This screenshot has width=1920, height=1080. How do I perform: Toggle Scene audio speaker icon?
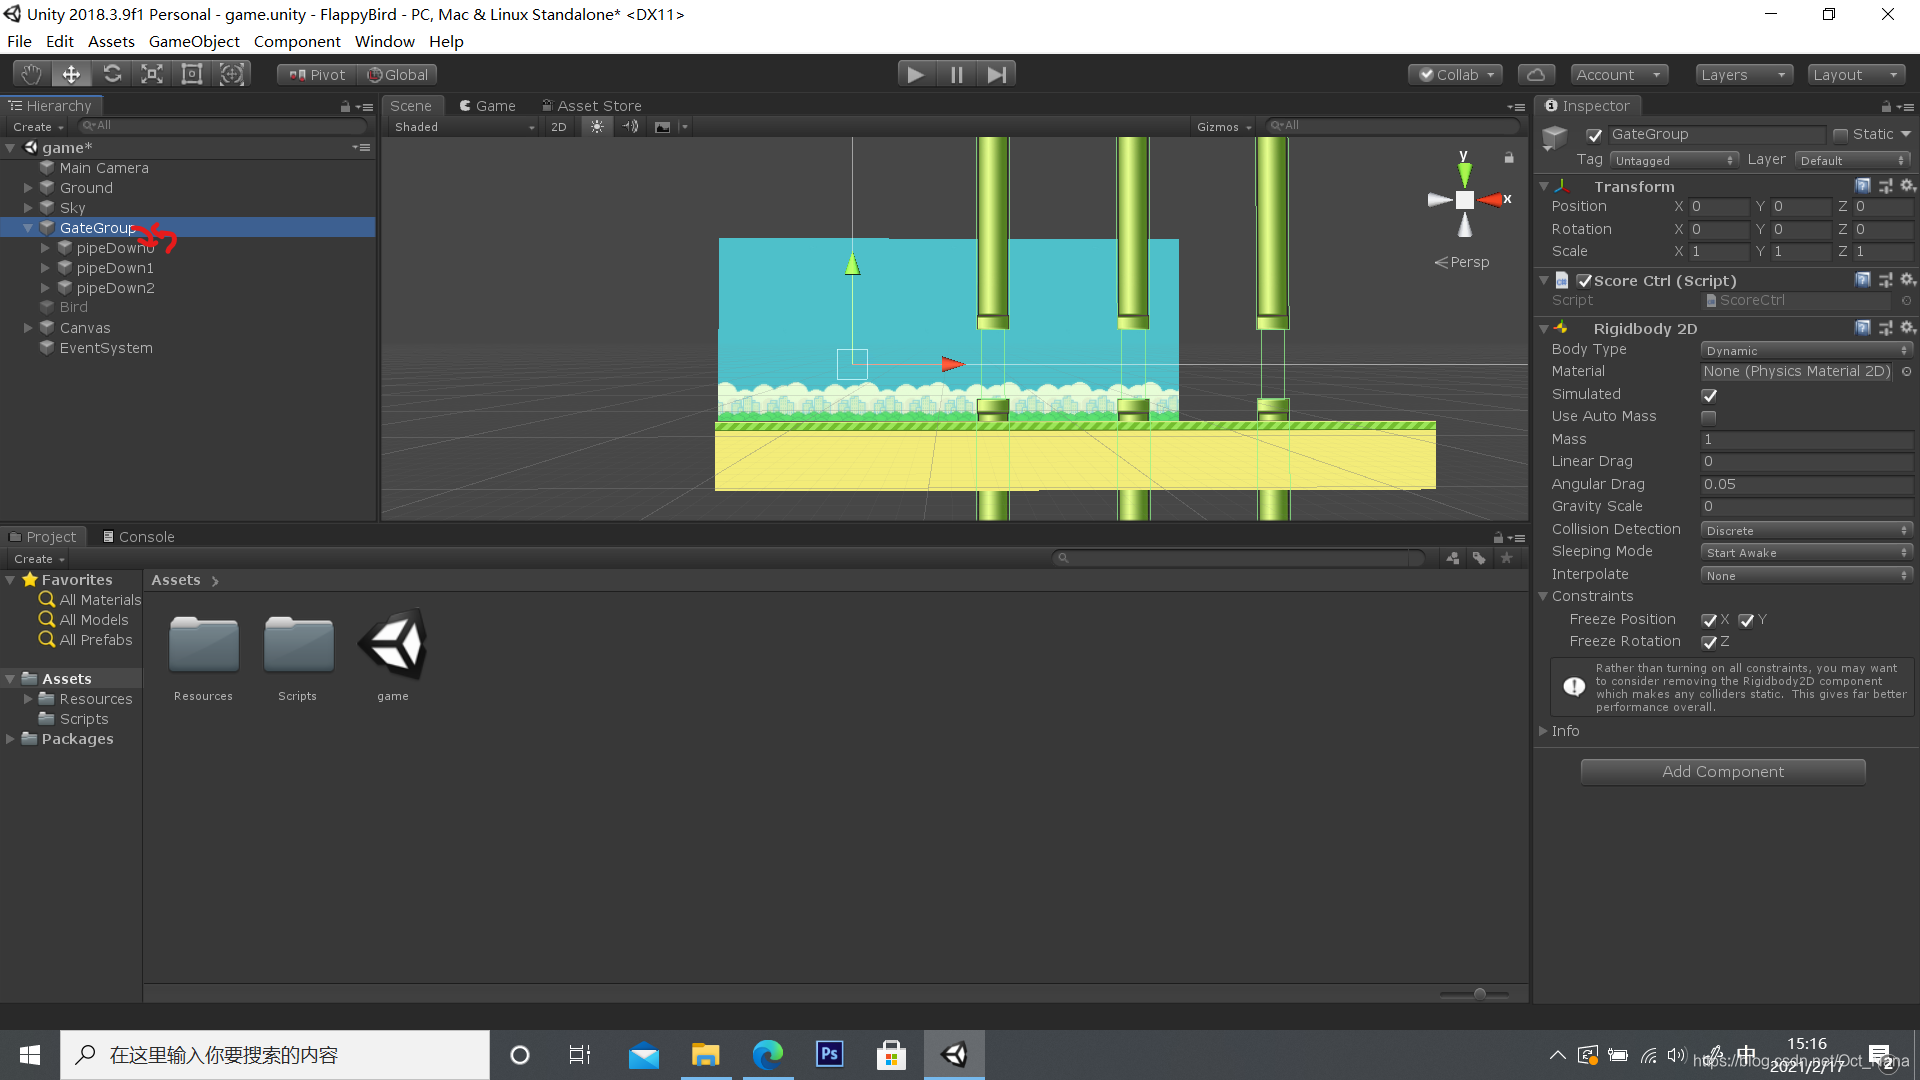coord(630,127)
